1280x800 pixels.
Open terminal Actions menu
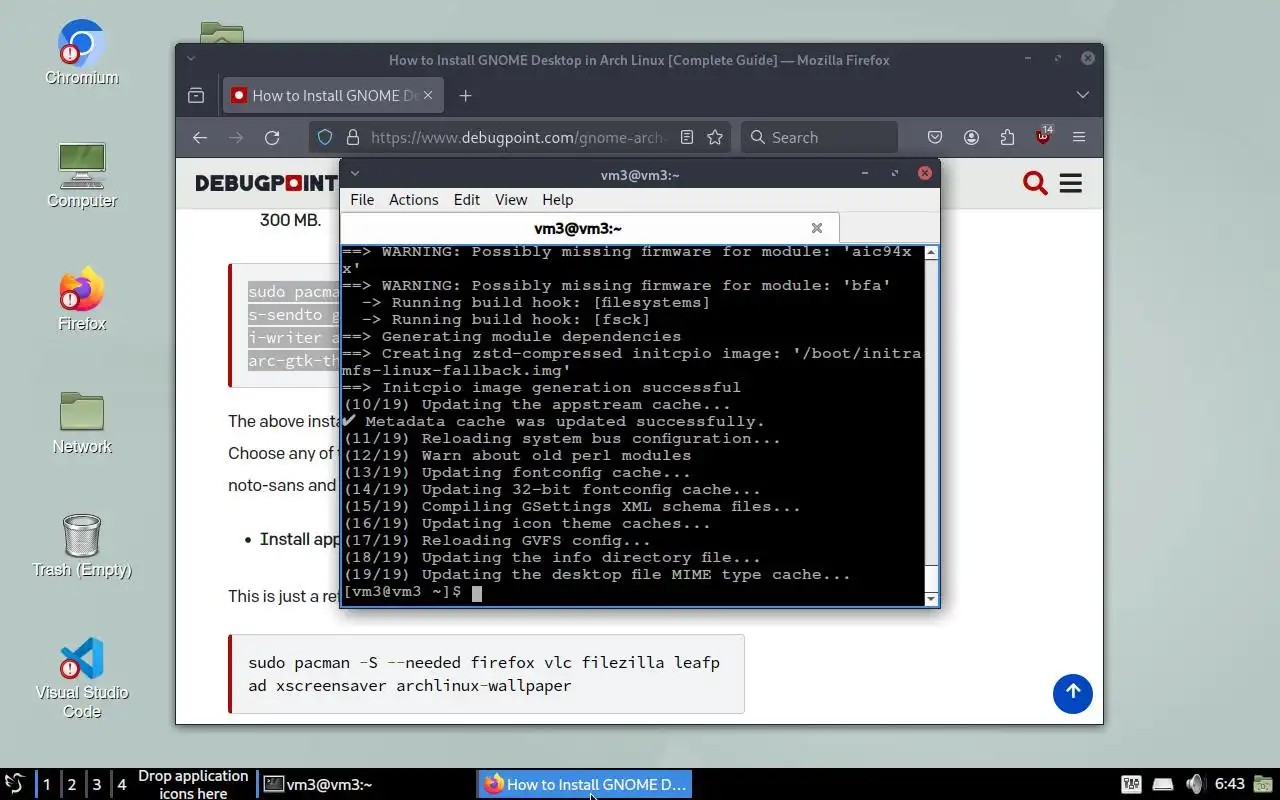pyautogui.click(x=414, y=200)
